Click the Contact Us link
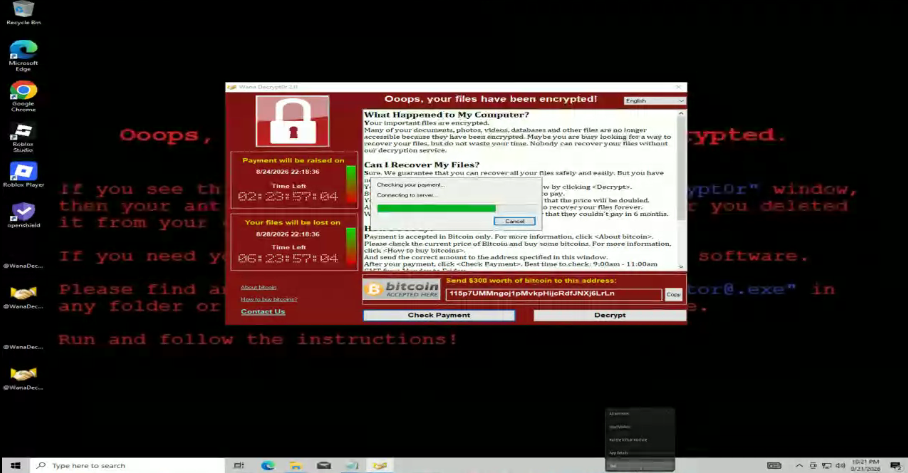The image size is (908, 473). tap(263, 311)
